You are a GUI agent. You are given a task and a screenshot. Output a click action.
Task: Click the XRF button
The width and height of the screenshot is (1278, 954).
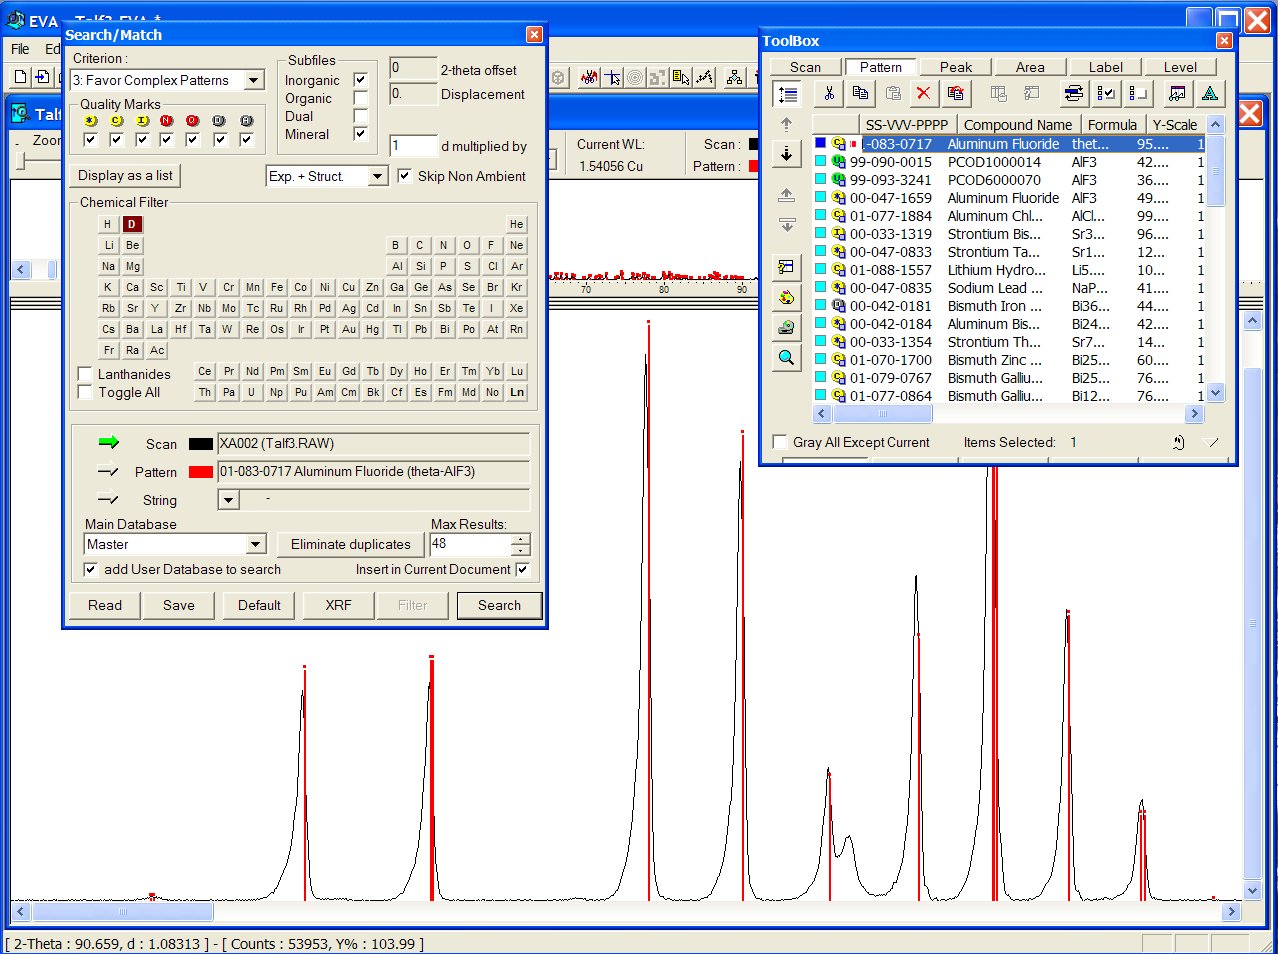coord(339,605)
